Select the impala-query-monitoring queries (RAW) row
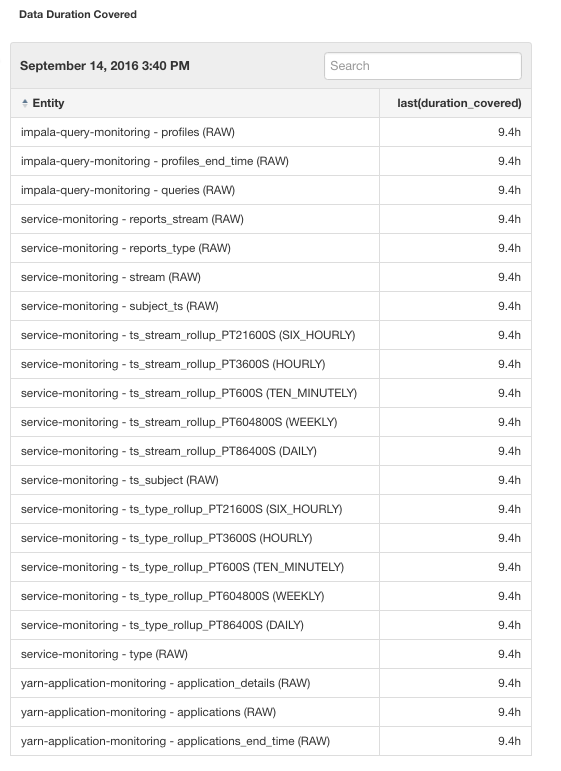 (271, 190)
